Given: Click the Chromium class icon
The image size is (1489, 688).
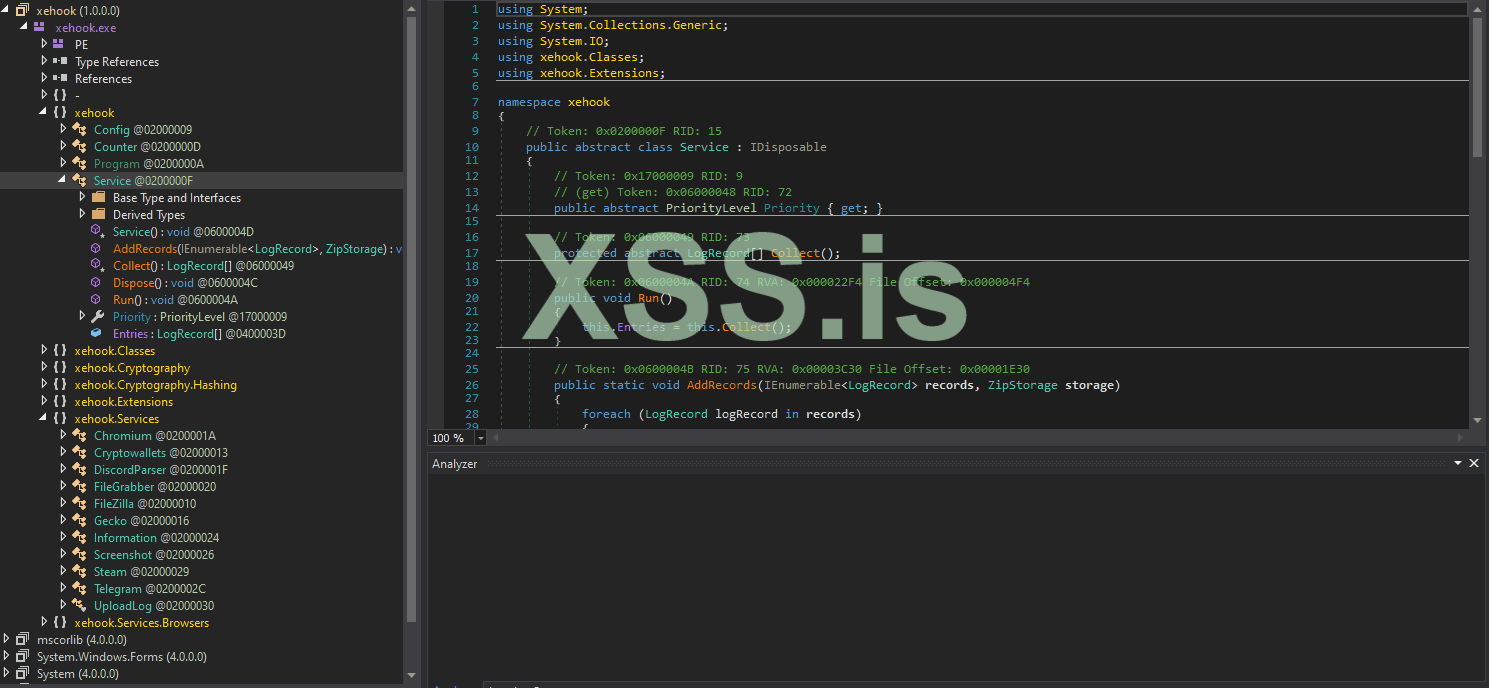Looking at the screenshot, I should (x=79, y=436).
